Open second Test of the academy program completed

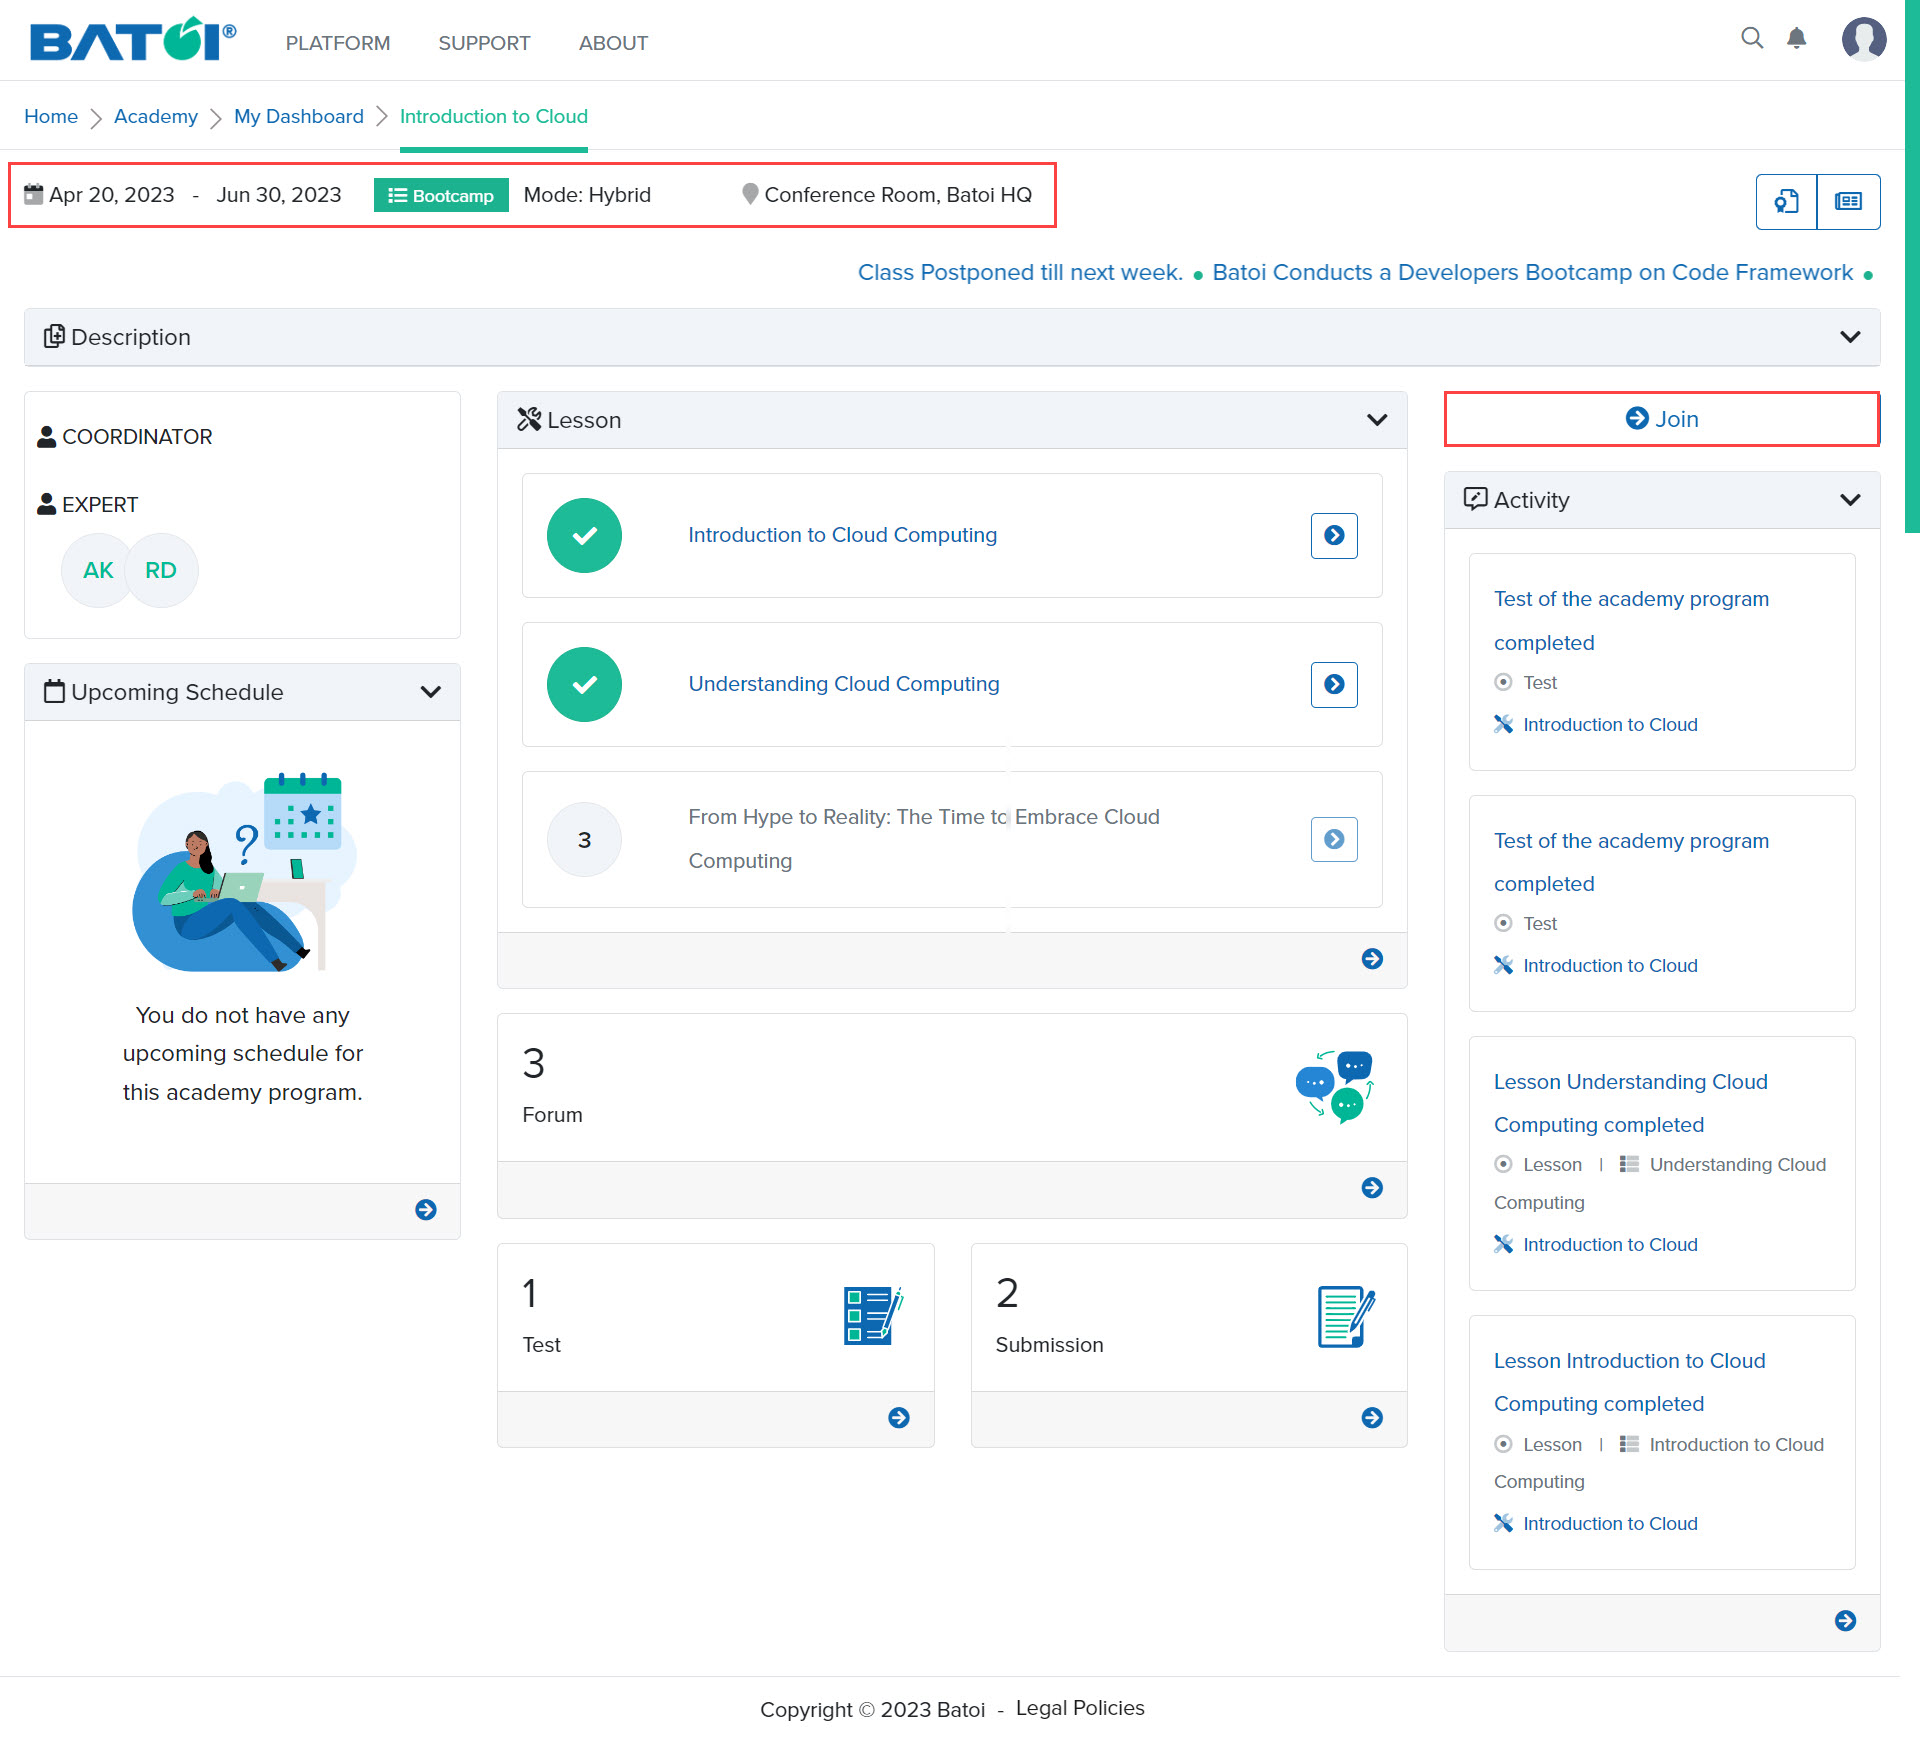coord(1631,862)
